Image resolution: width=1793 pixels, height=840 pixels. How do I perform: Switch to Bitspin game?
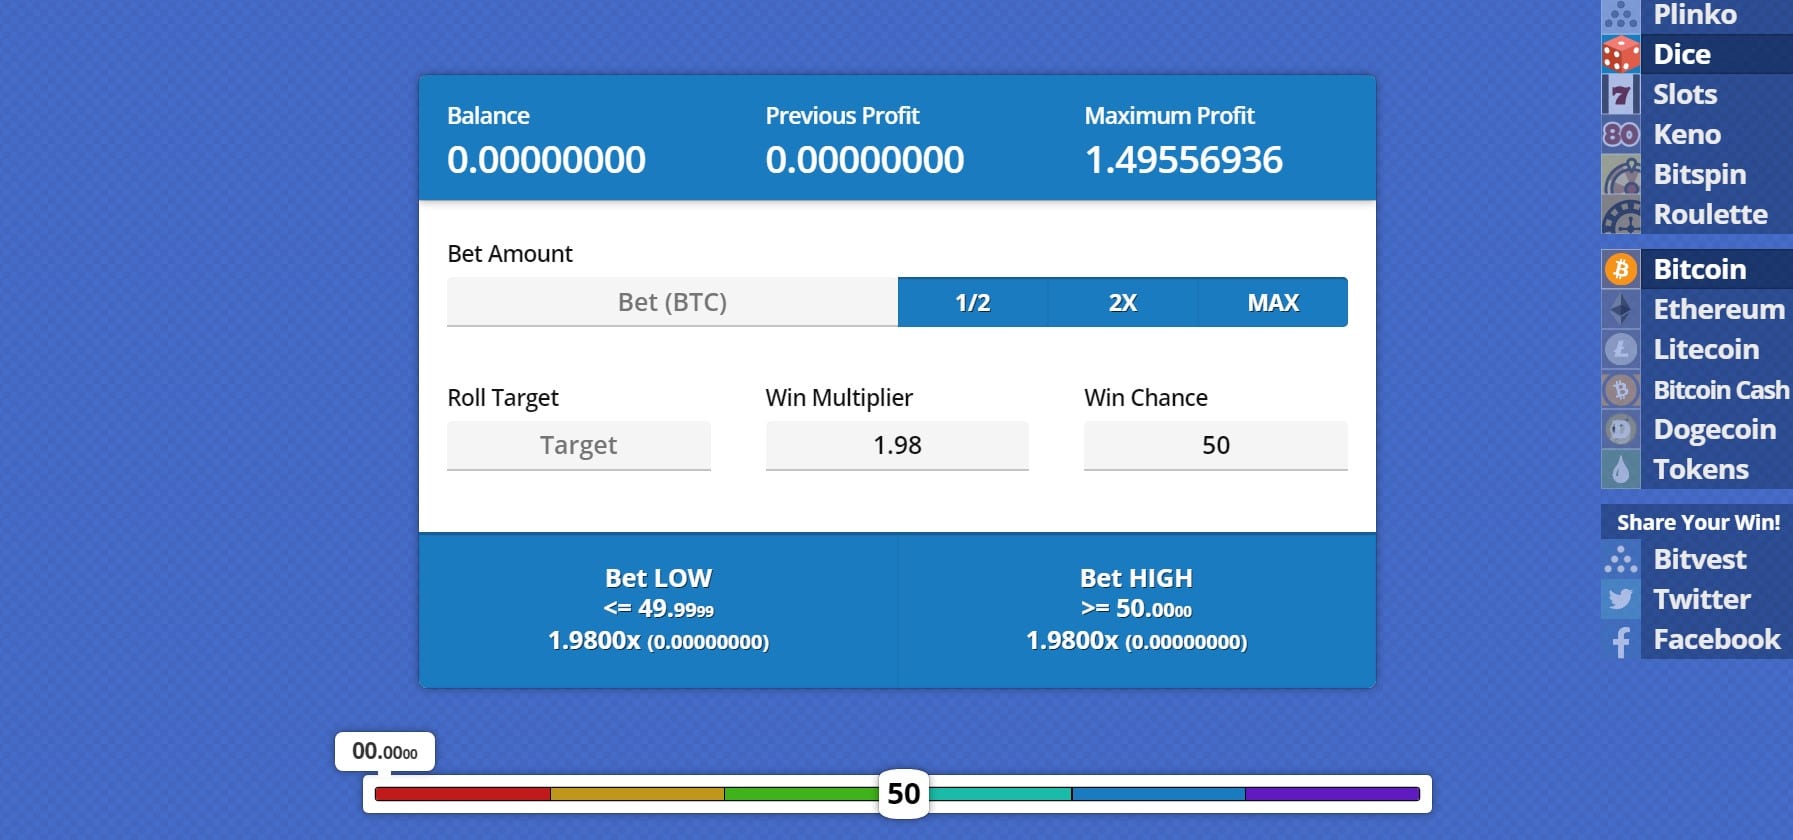(1700, 174)
